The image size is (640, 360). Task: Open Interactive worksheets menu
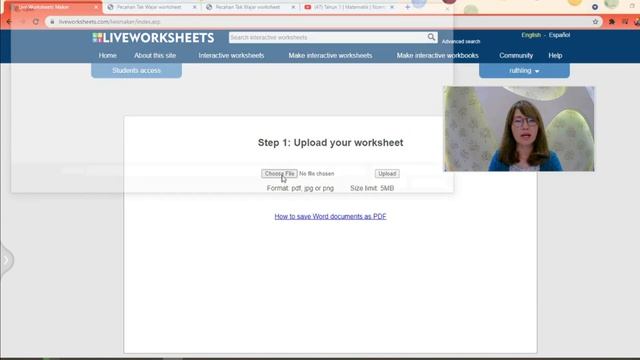coord(231,56)
